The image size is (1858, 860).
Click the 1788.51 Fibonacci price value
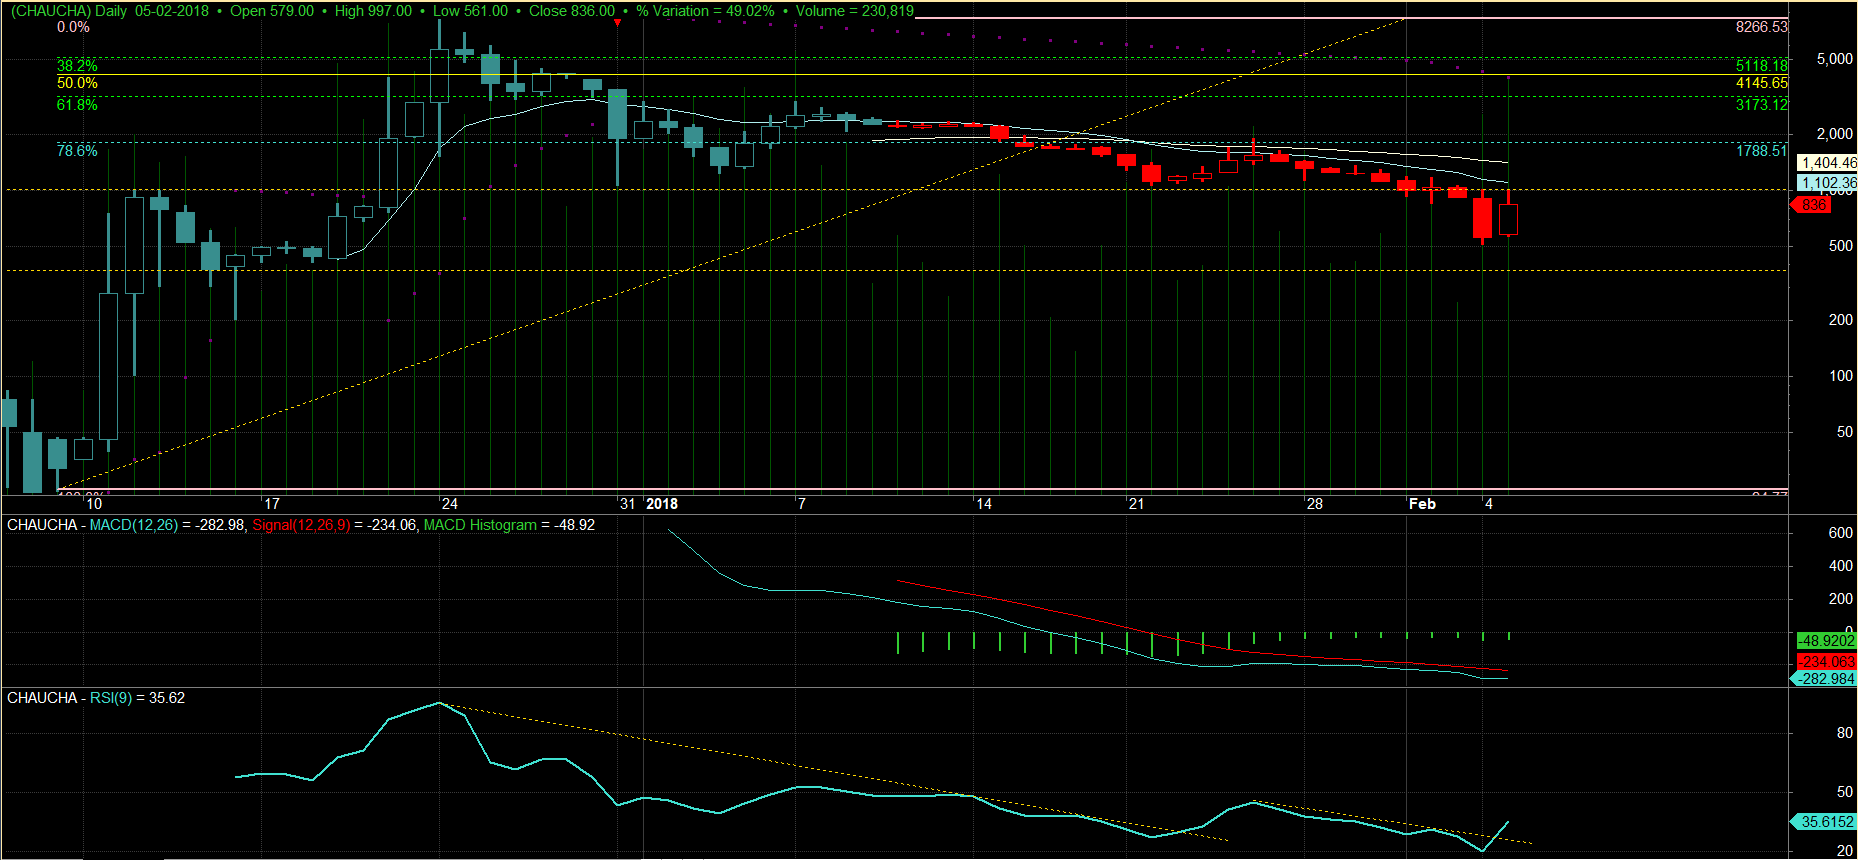(1761, 151)
